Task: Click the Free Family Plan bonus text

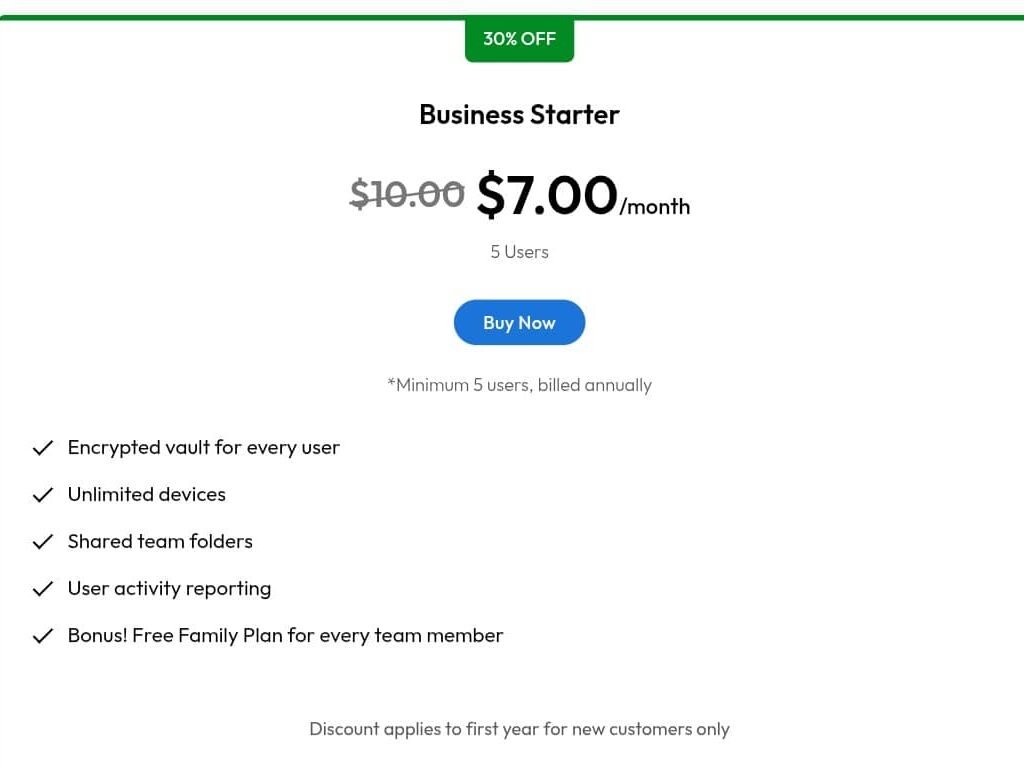Action: tap(285, 636)
